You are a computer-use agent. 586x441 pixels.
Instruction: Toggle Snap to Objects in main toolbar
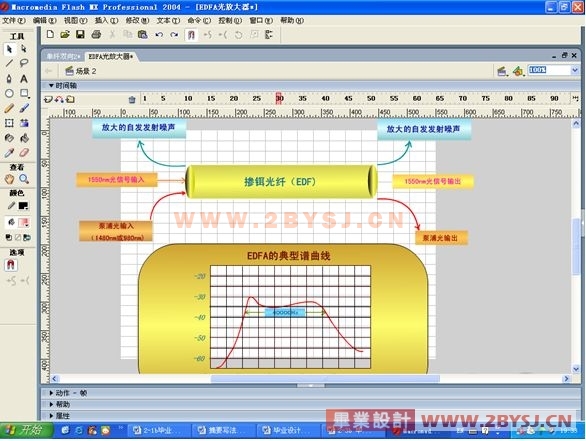(x=191, y=35)
